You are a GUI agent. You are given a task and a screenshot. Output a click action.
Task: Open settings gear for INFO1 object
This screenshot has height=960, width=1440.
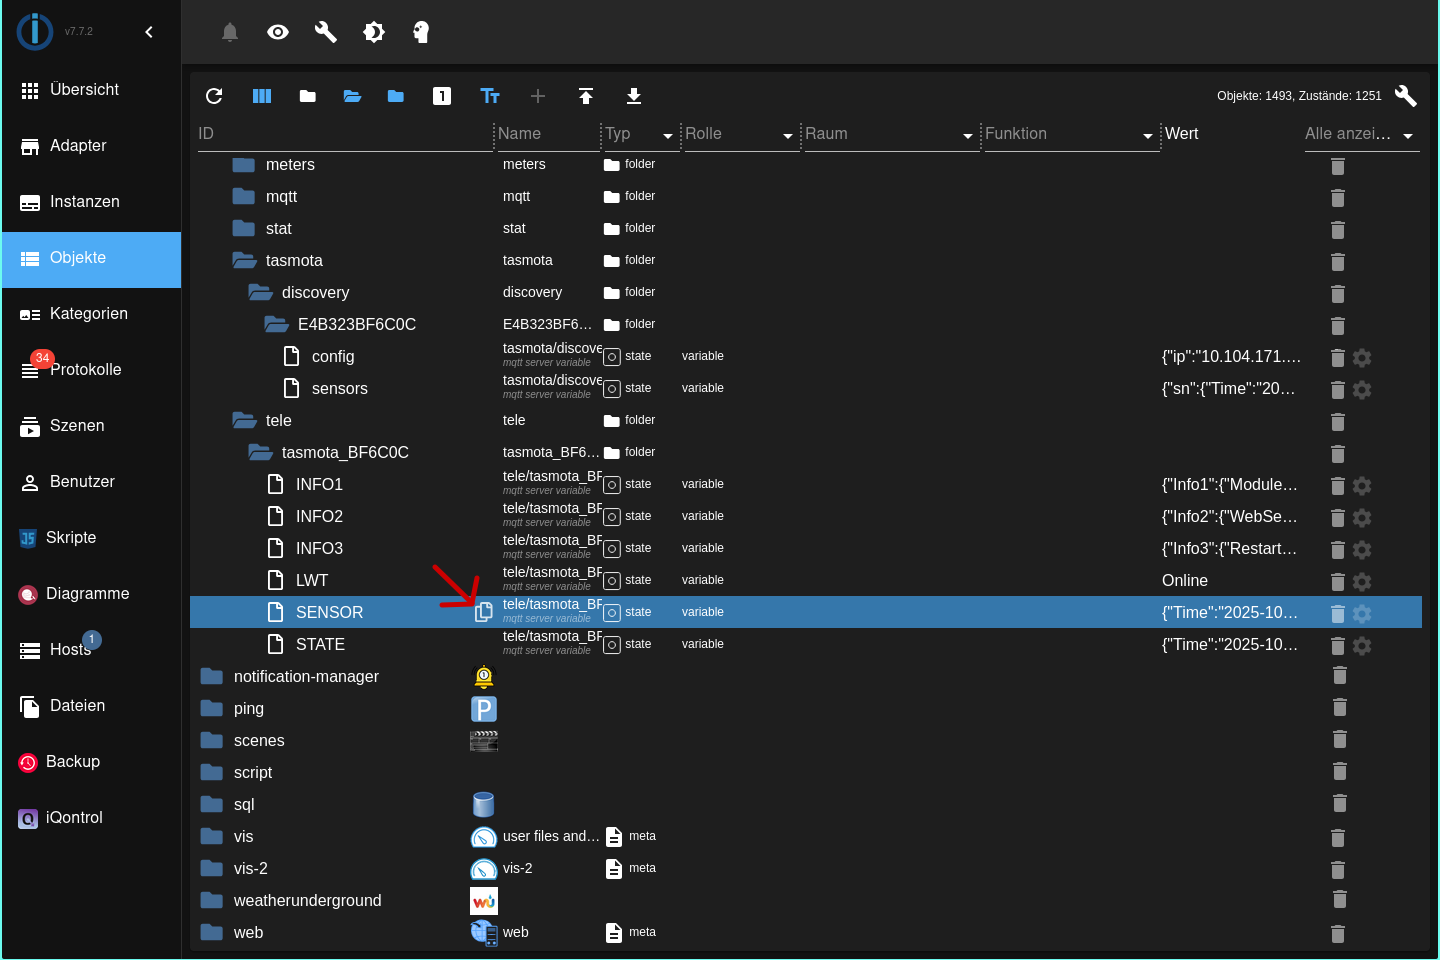tap(1362, 485)
